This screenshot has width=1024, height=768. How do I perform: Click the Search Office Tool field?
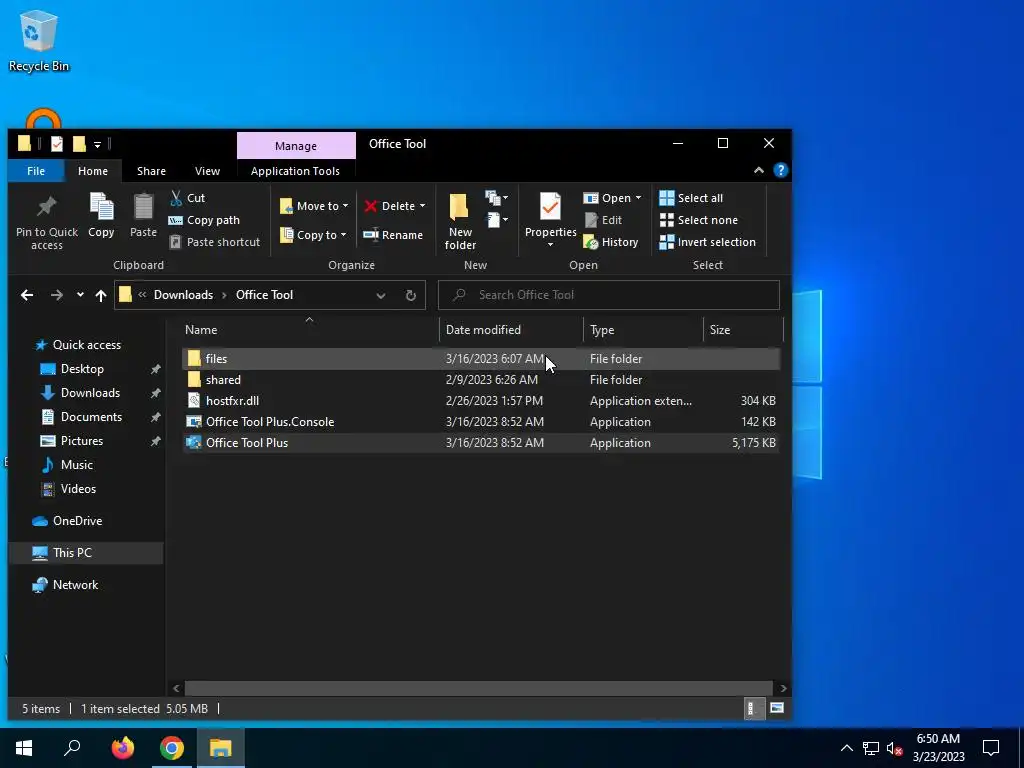point(609,295)
